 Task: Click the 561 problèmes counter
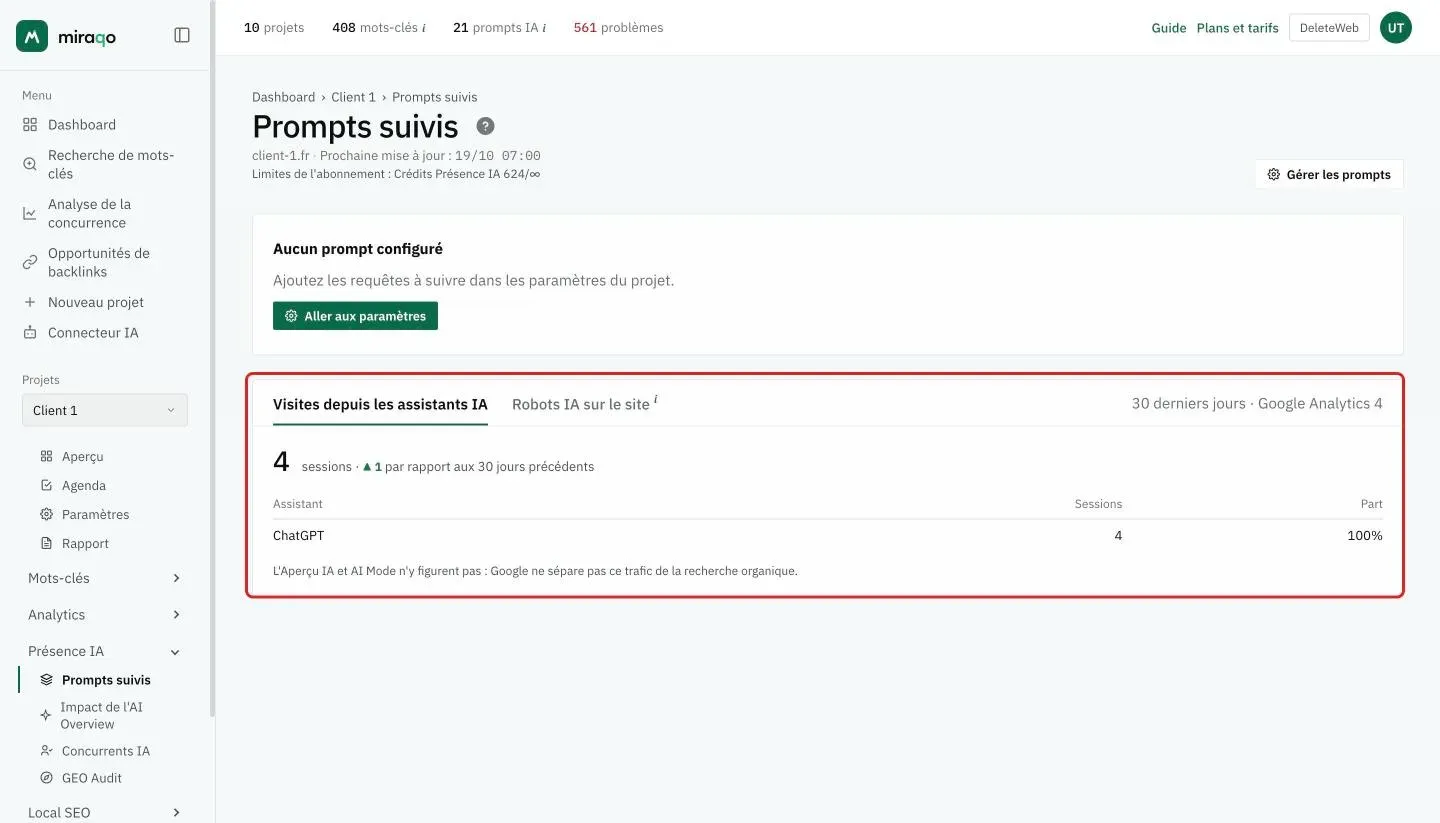click(x=618, y=28)
